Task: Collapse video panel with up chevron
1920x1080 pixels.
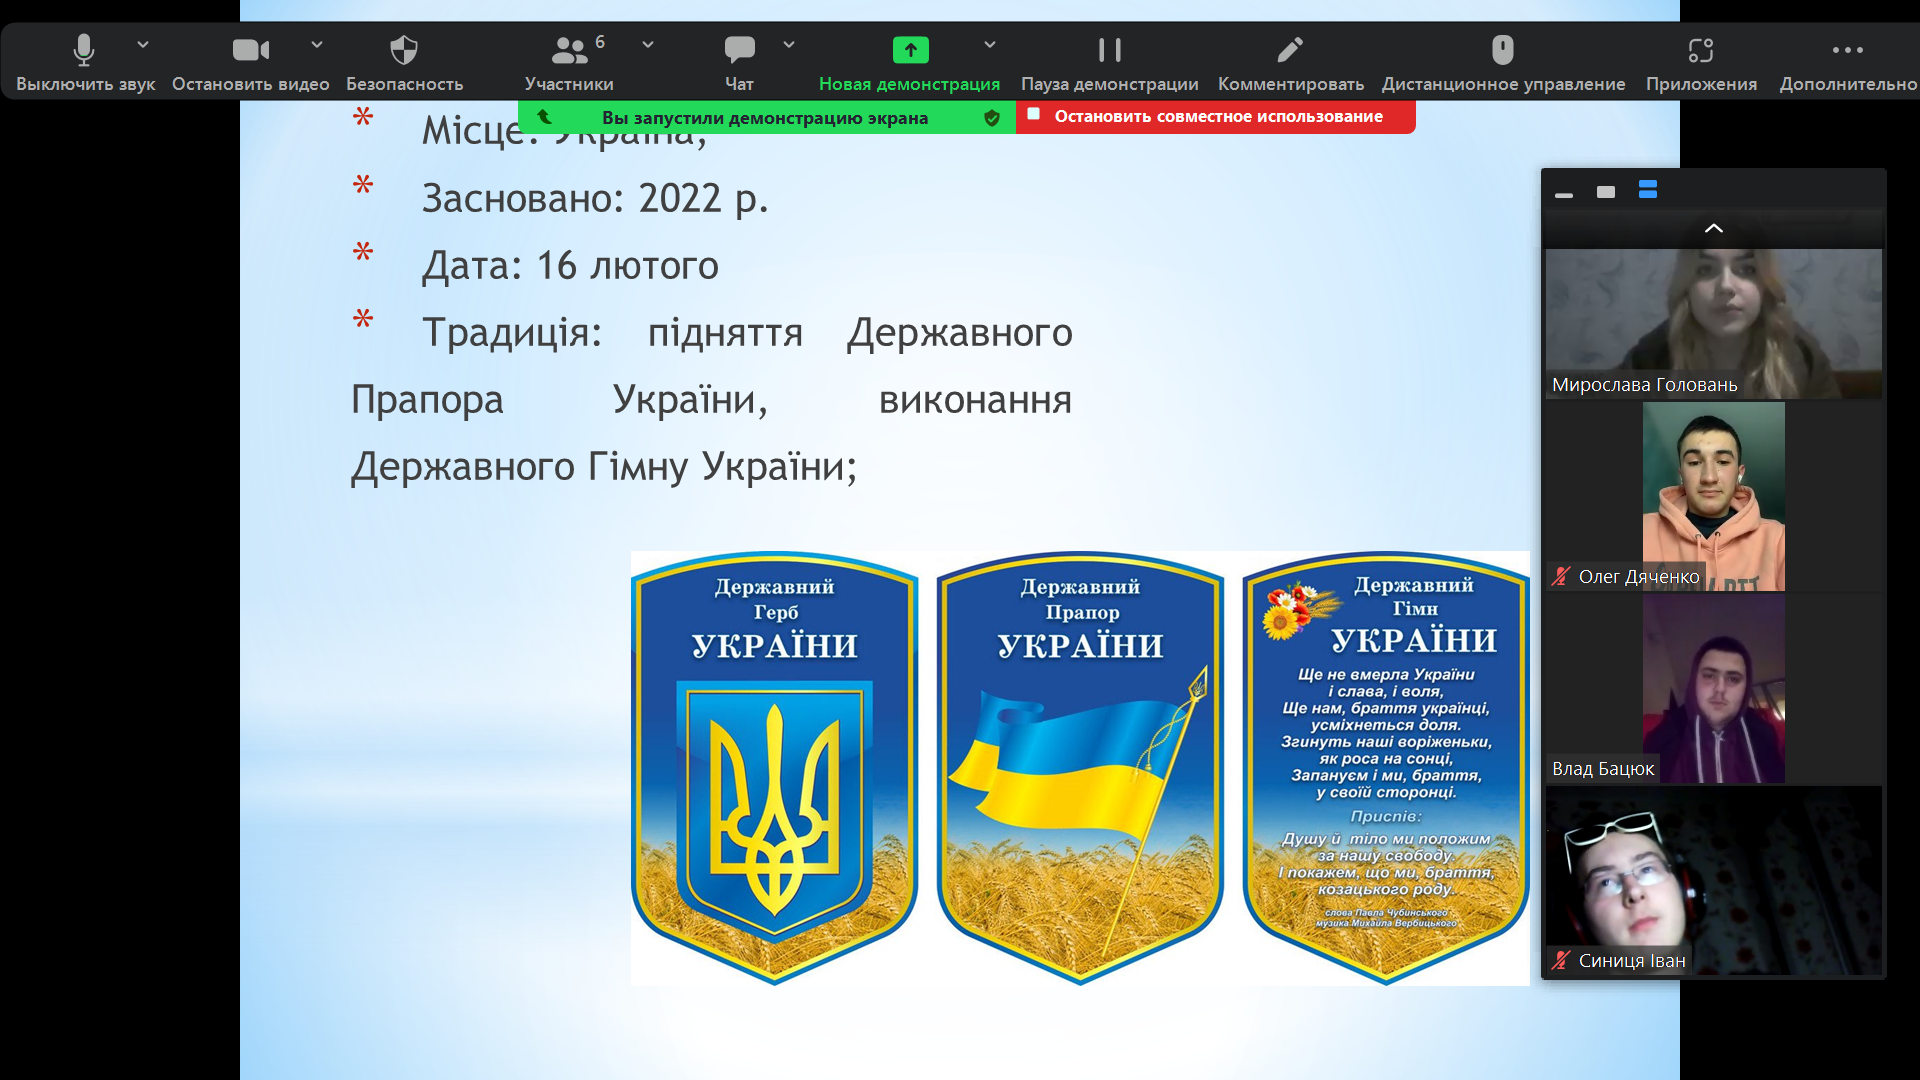Action: (x=1713, y=228)
